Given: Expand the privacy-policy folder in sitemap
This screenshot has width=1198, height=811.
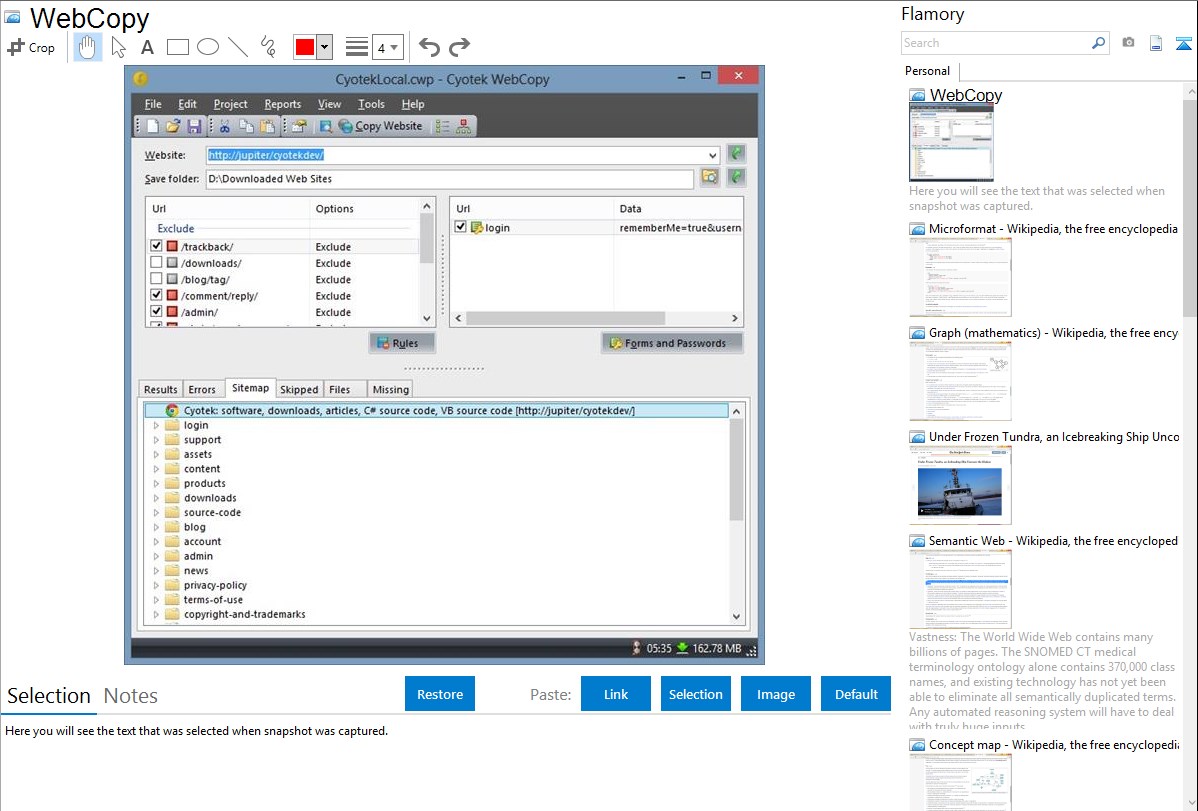Looking at the screenshot, I should coord(157,585).
